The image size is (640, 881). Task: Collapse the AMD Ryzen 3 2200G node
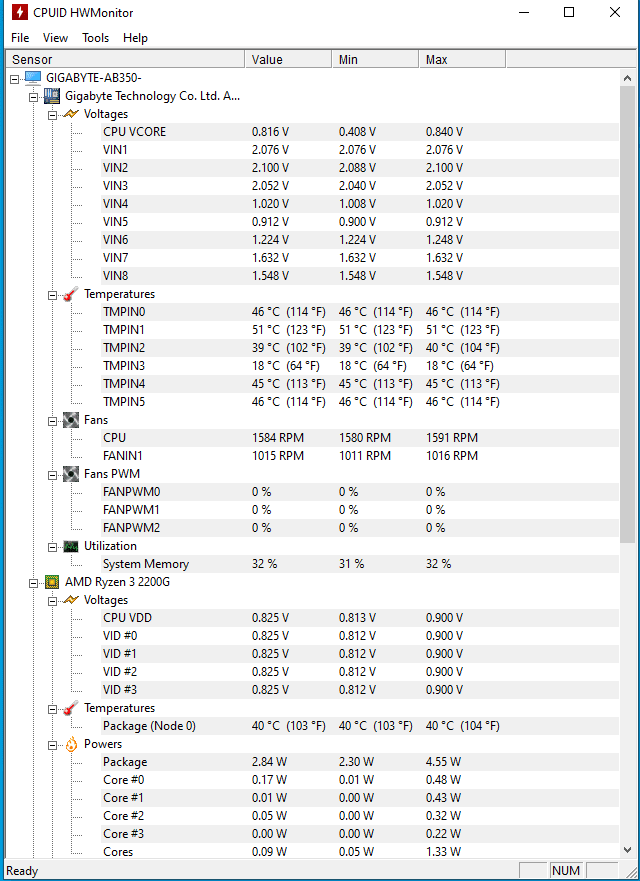point(34,583)
